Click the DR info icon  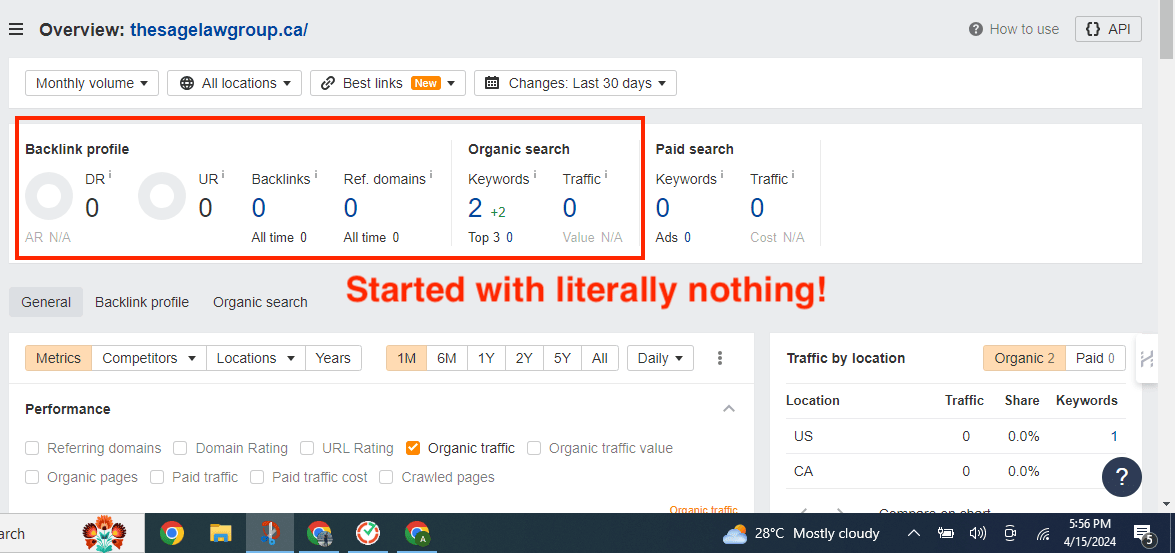click(x=110, y=175)
